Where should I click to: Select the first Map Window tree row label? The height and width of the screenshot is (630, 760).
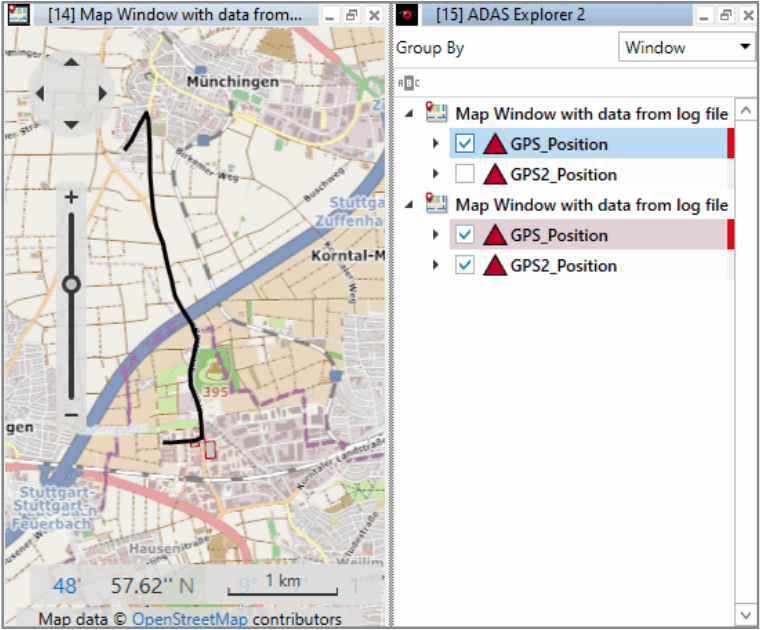(x=592, y=114)
